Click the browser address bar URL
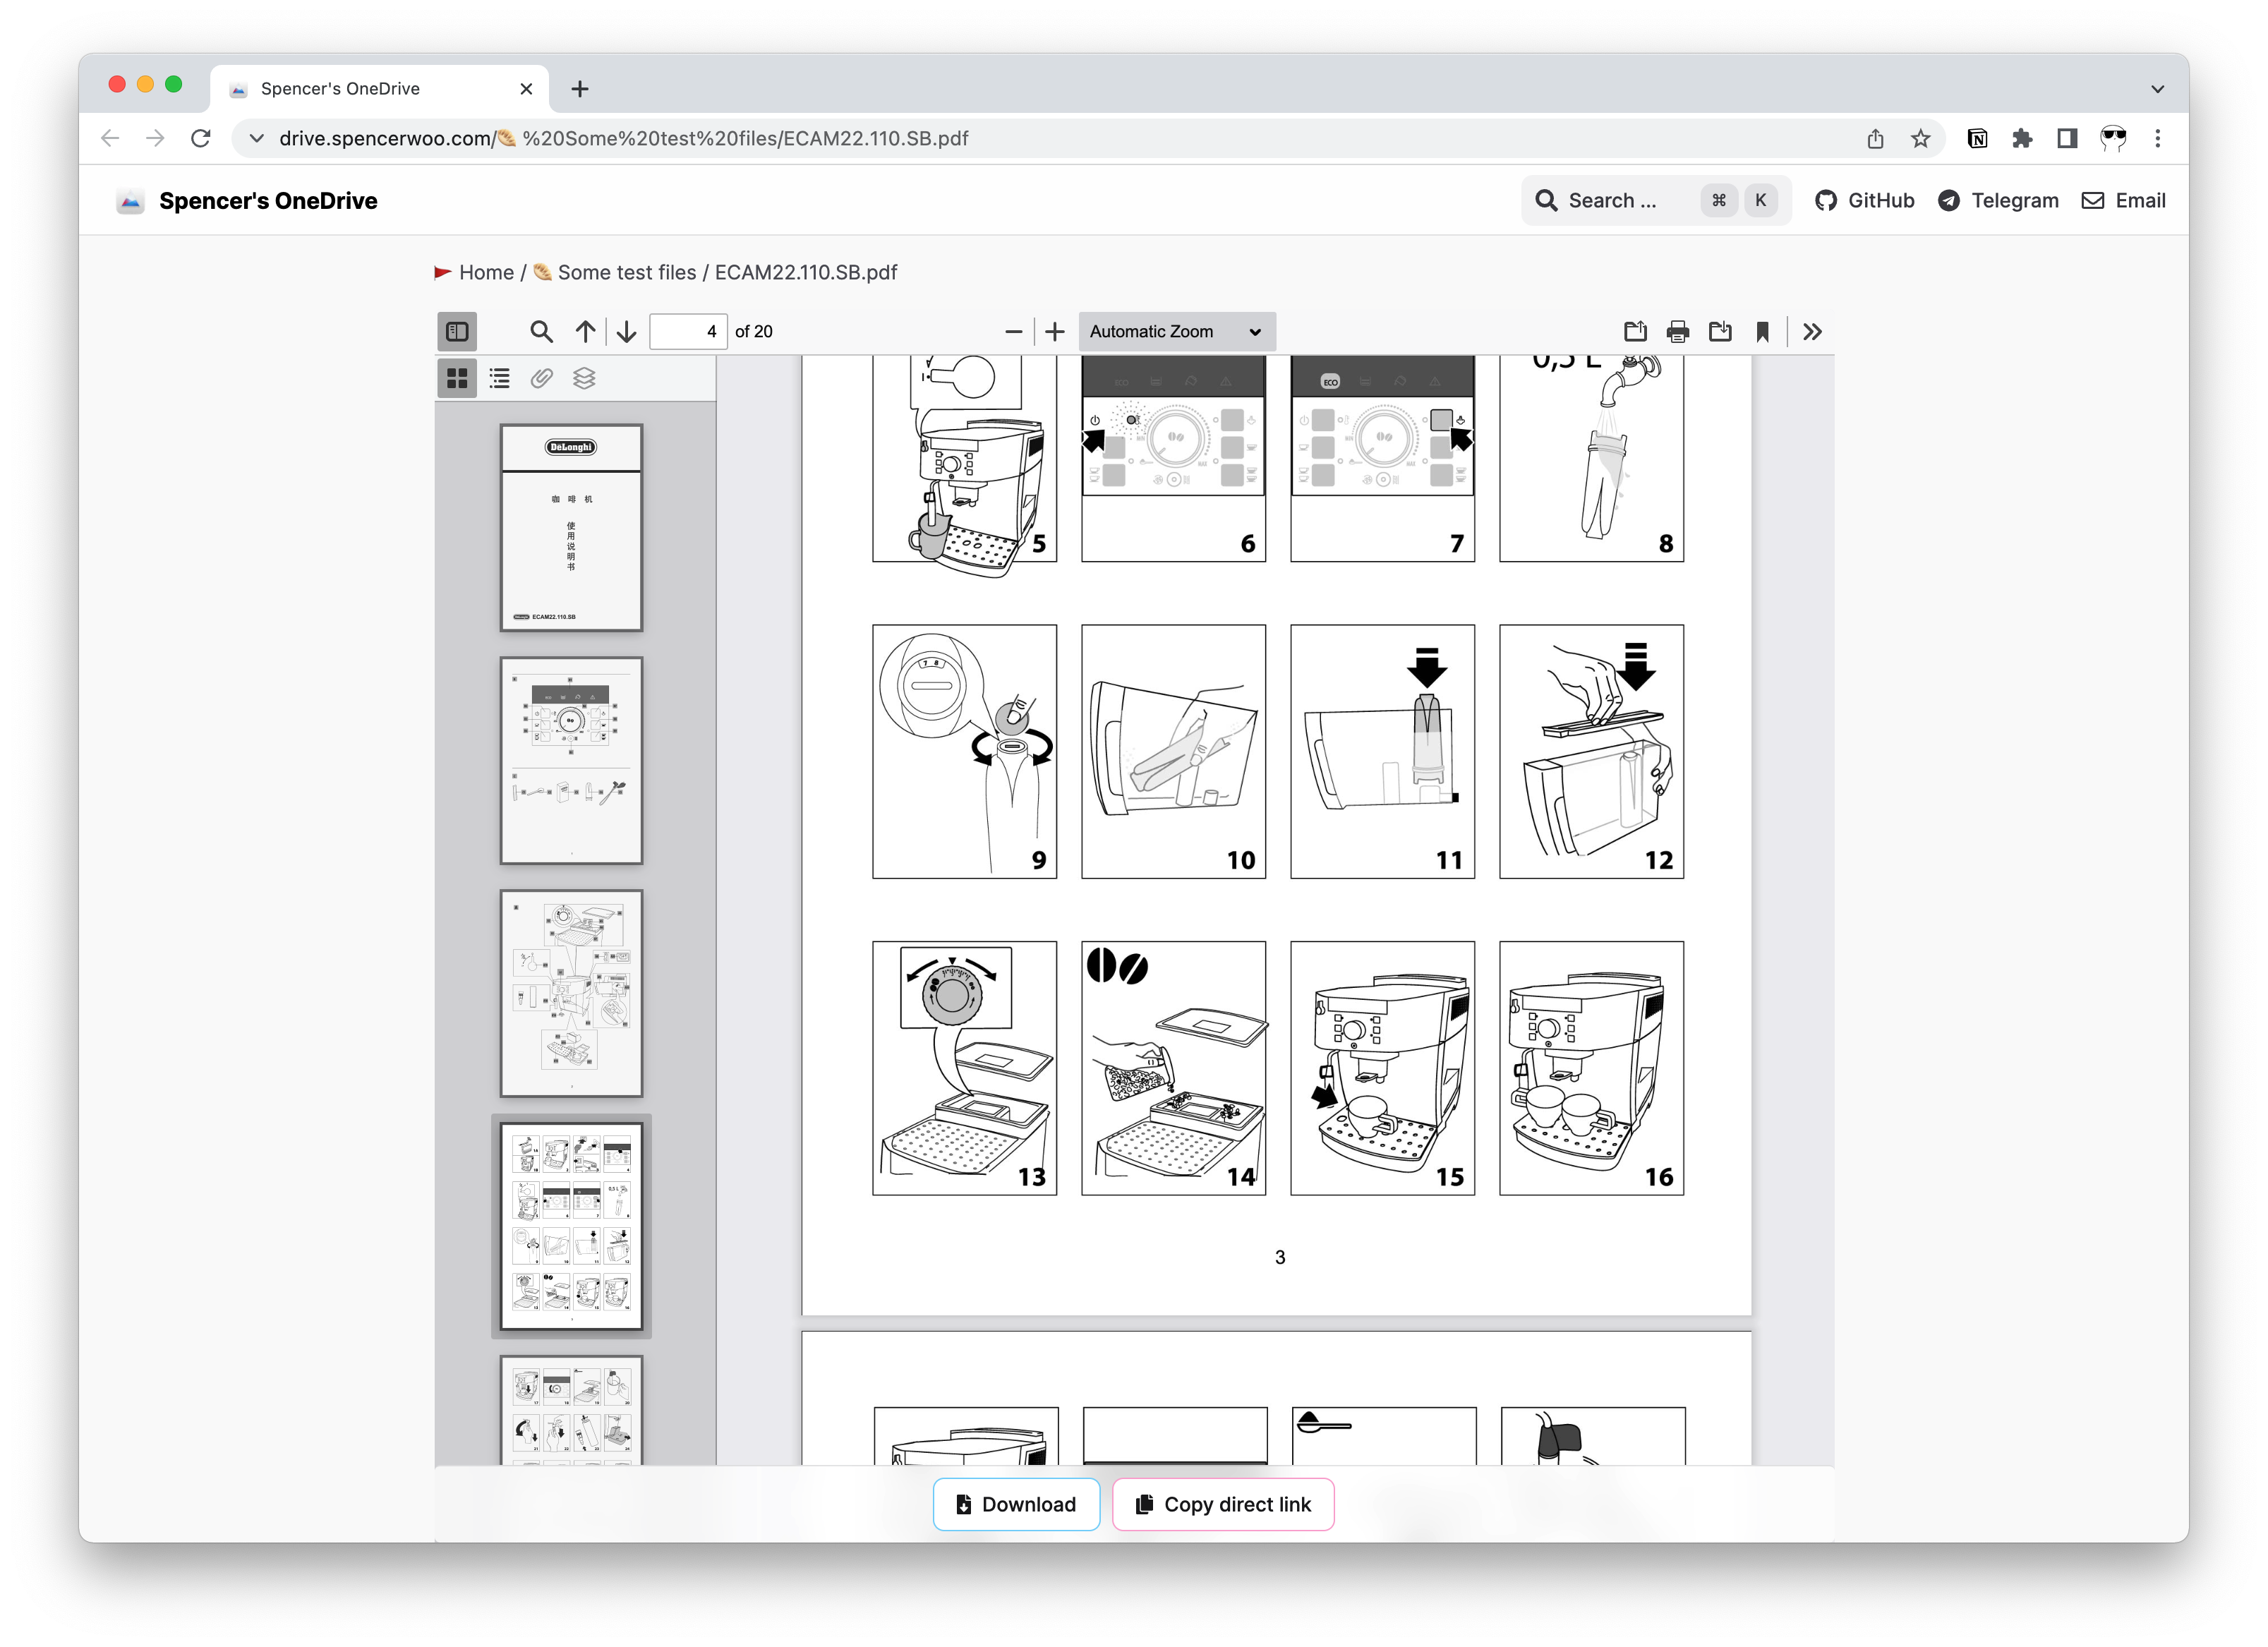 623,138
